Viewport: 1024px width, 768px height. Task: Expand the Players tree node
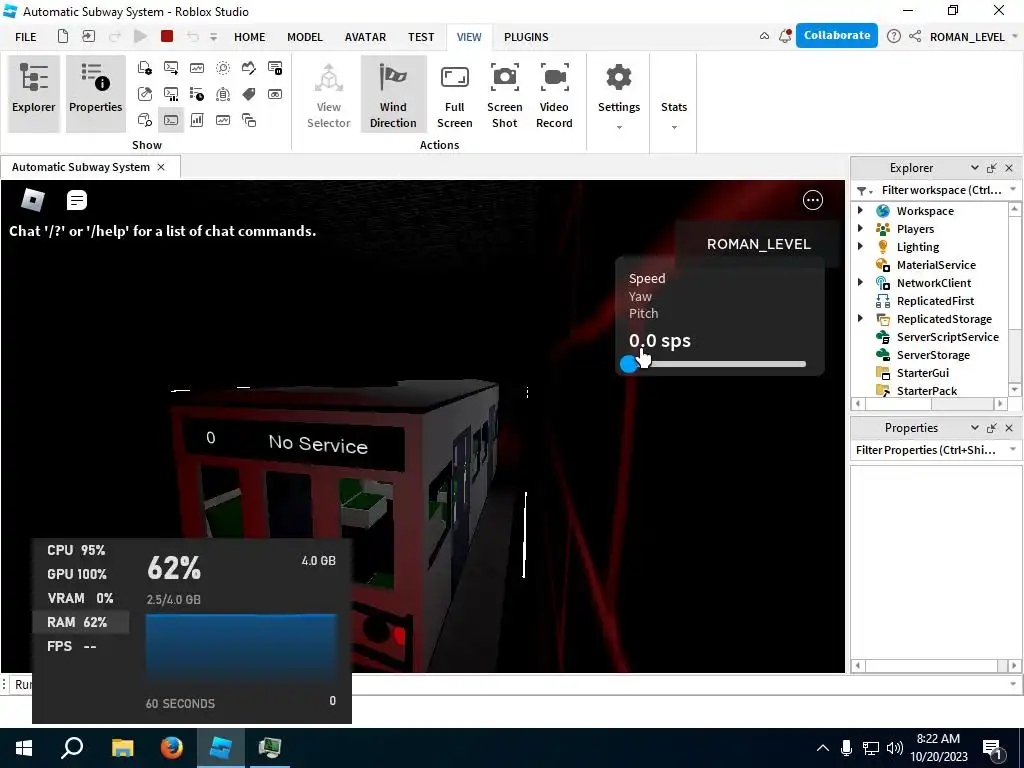860,229
